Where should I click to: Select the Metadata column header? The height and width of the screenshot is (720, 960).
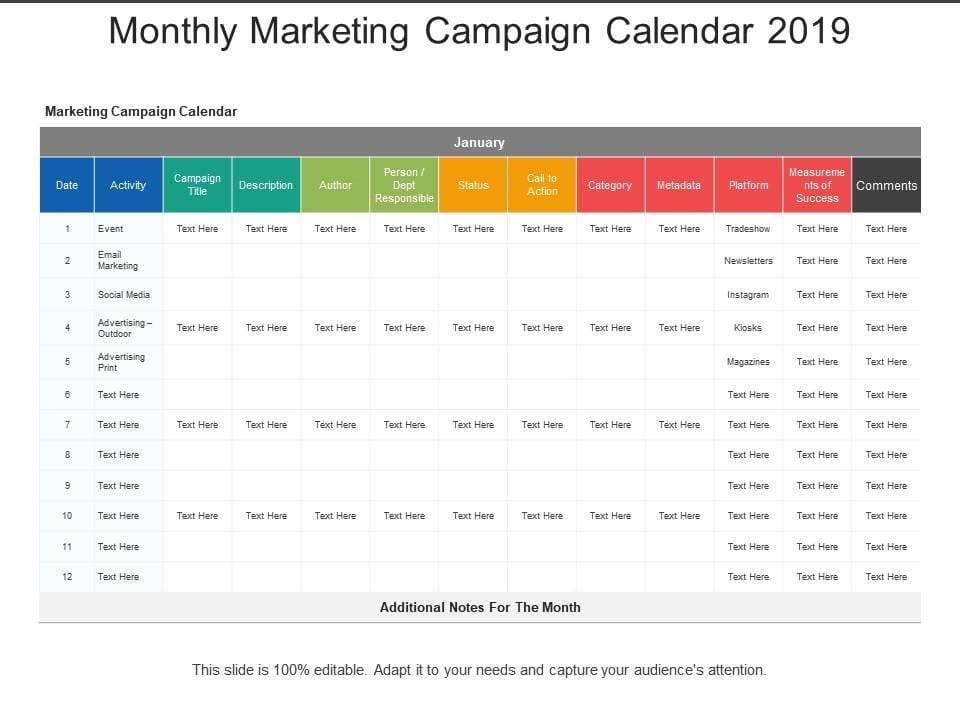click(x=679, y=185)
